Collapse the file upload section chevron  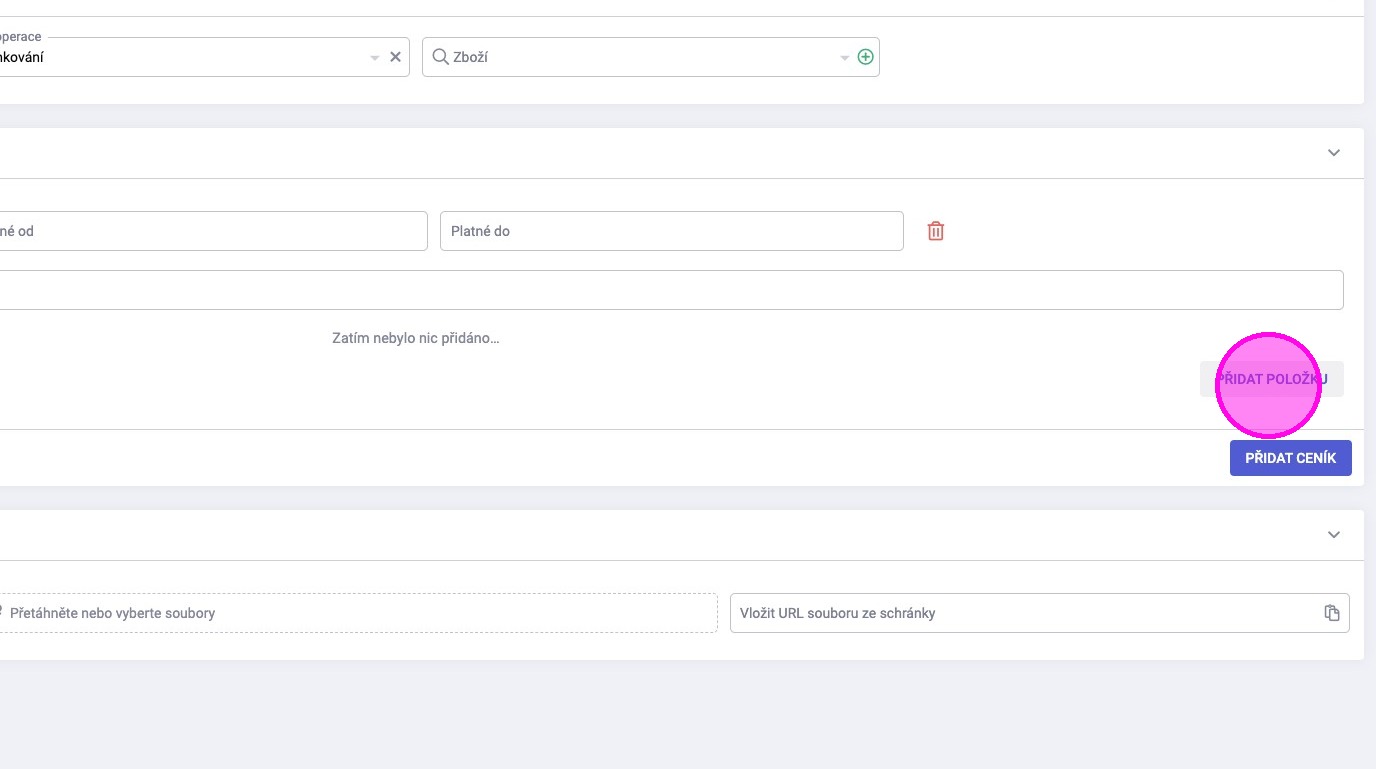(1333, 535)
